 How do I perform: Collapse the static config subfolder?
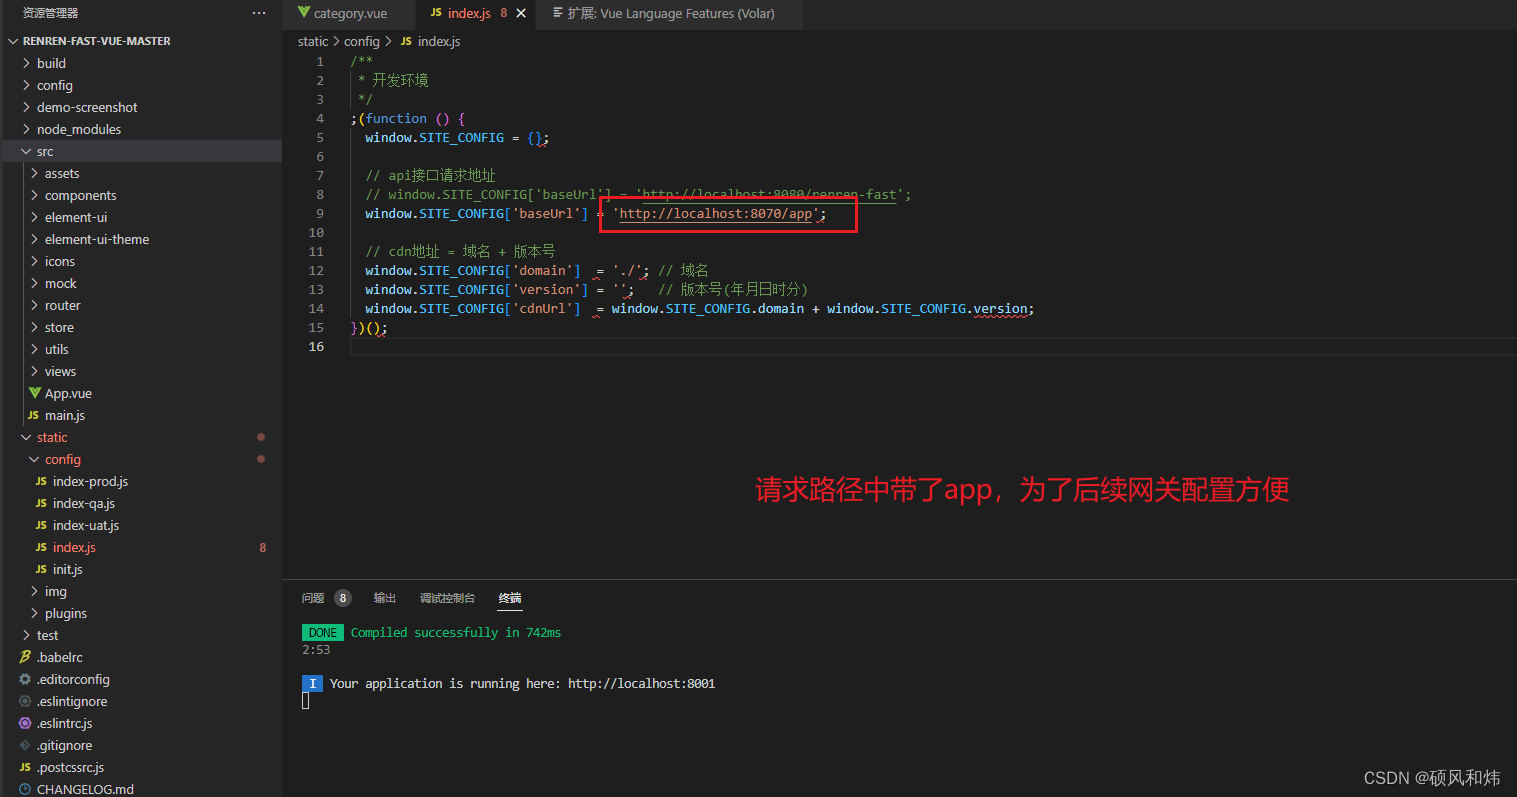(63, 459)
